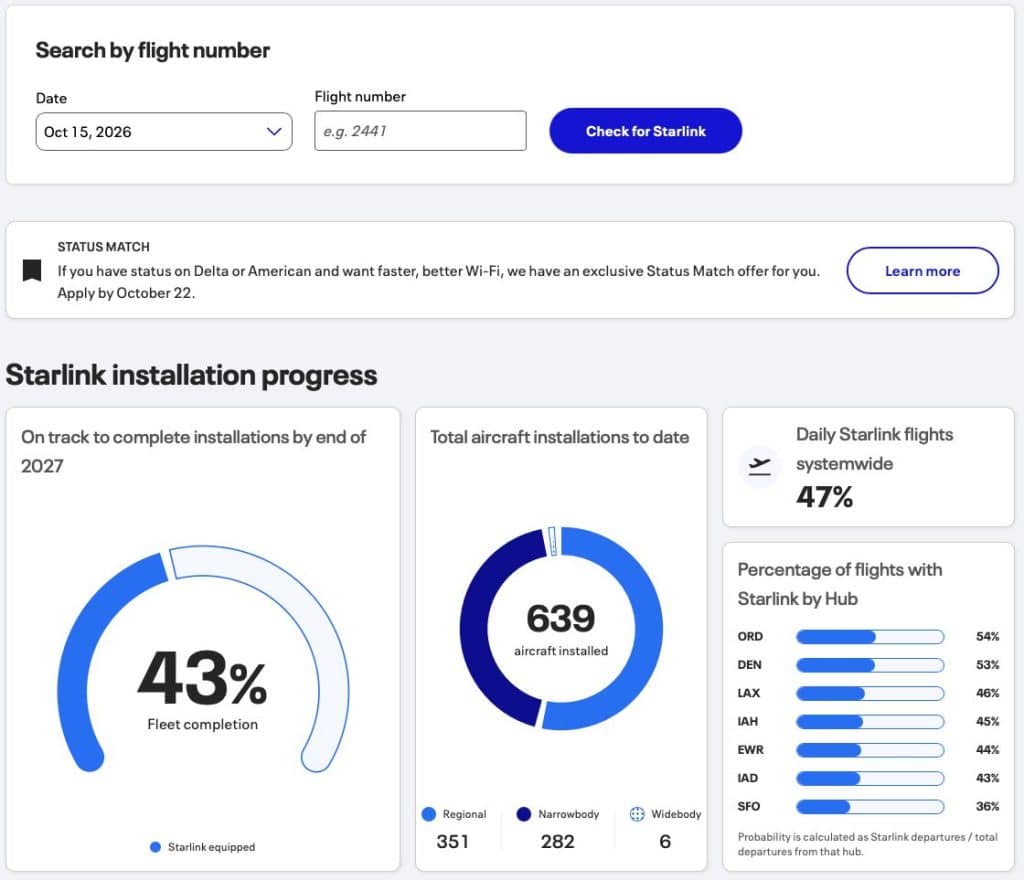Click the Search by flight number heading
This screenshot has height=880, width=1024.
pos(152,50)
